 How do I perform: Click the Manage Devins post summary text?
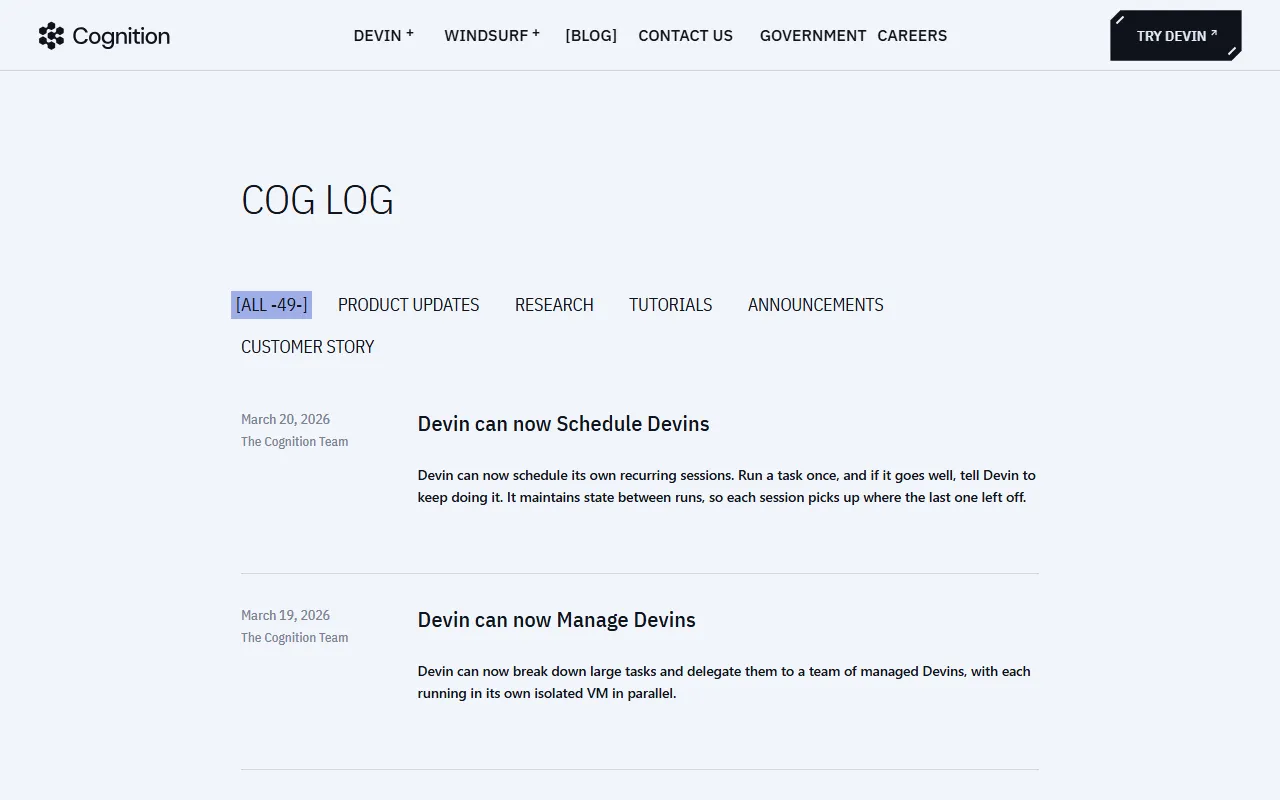[x=723, y=682]
